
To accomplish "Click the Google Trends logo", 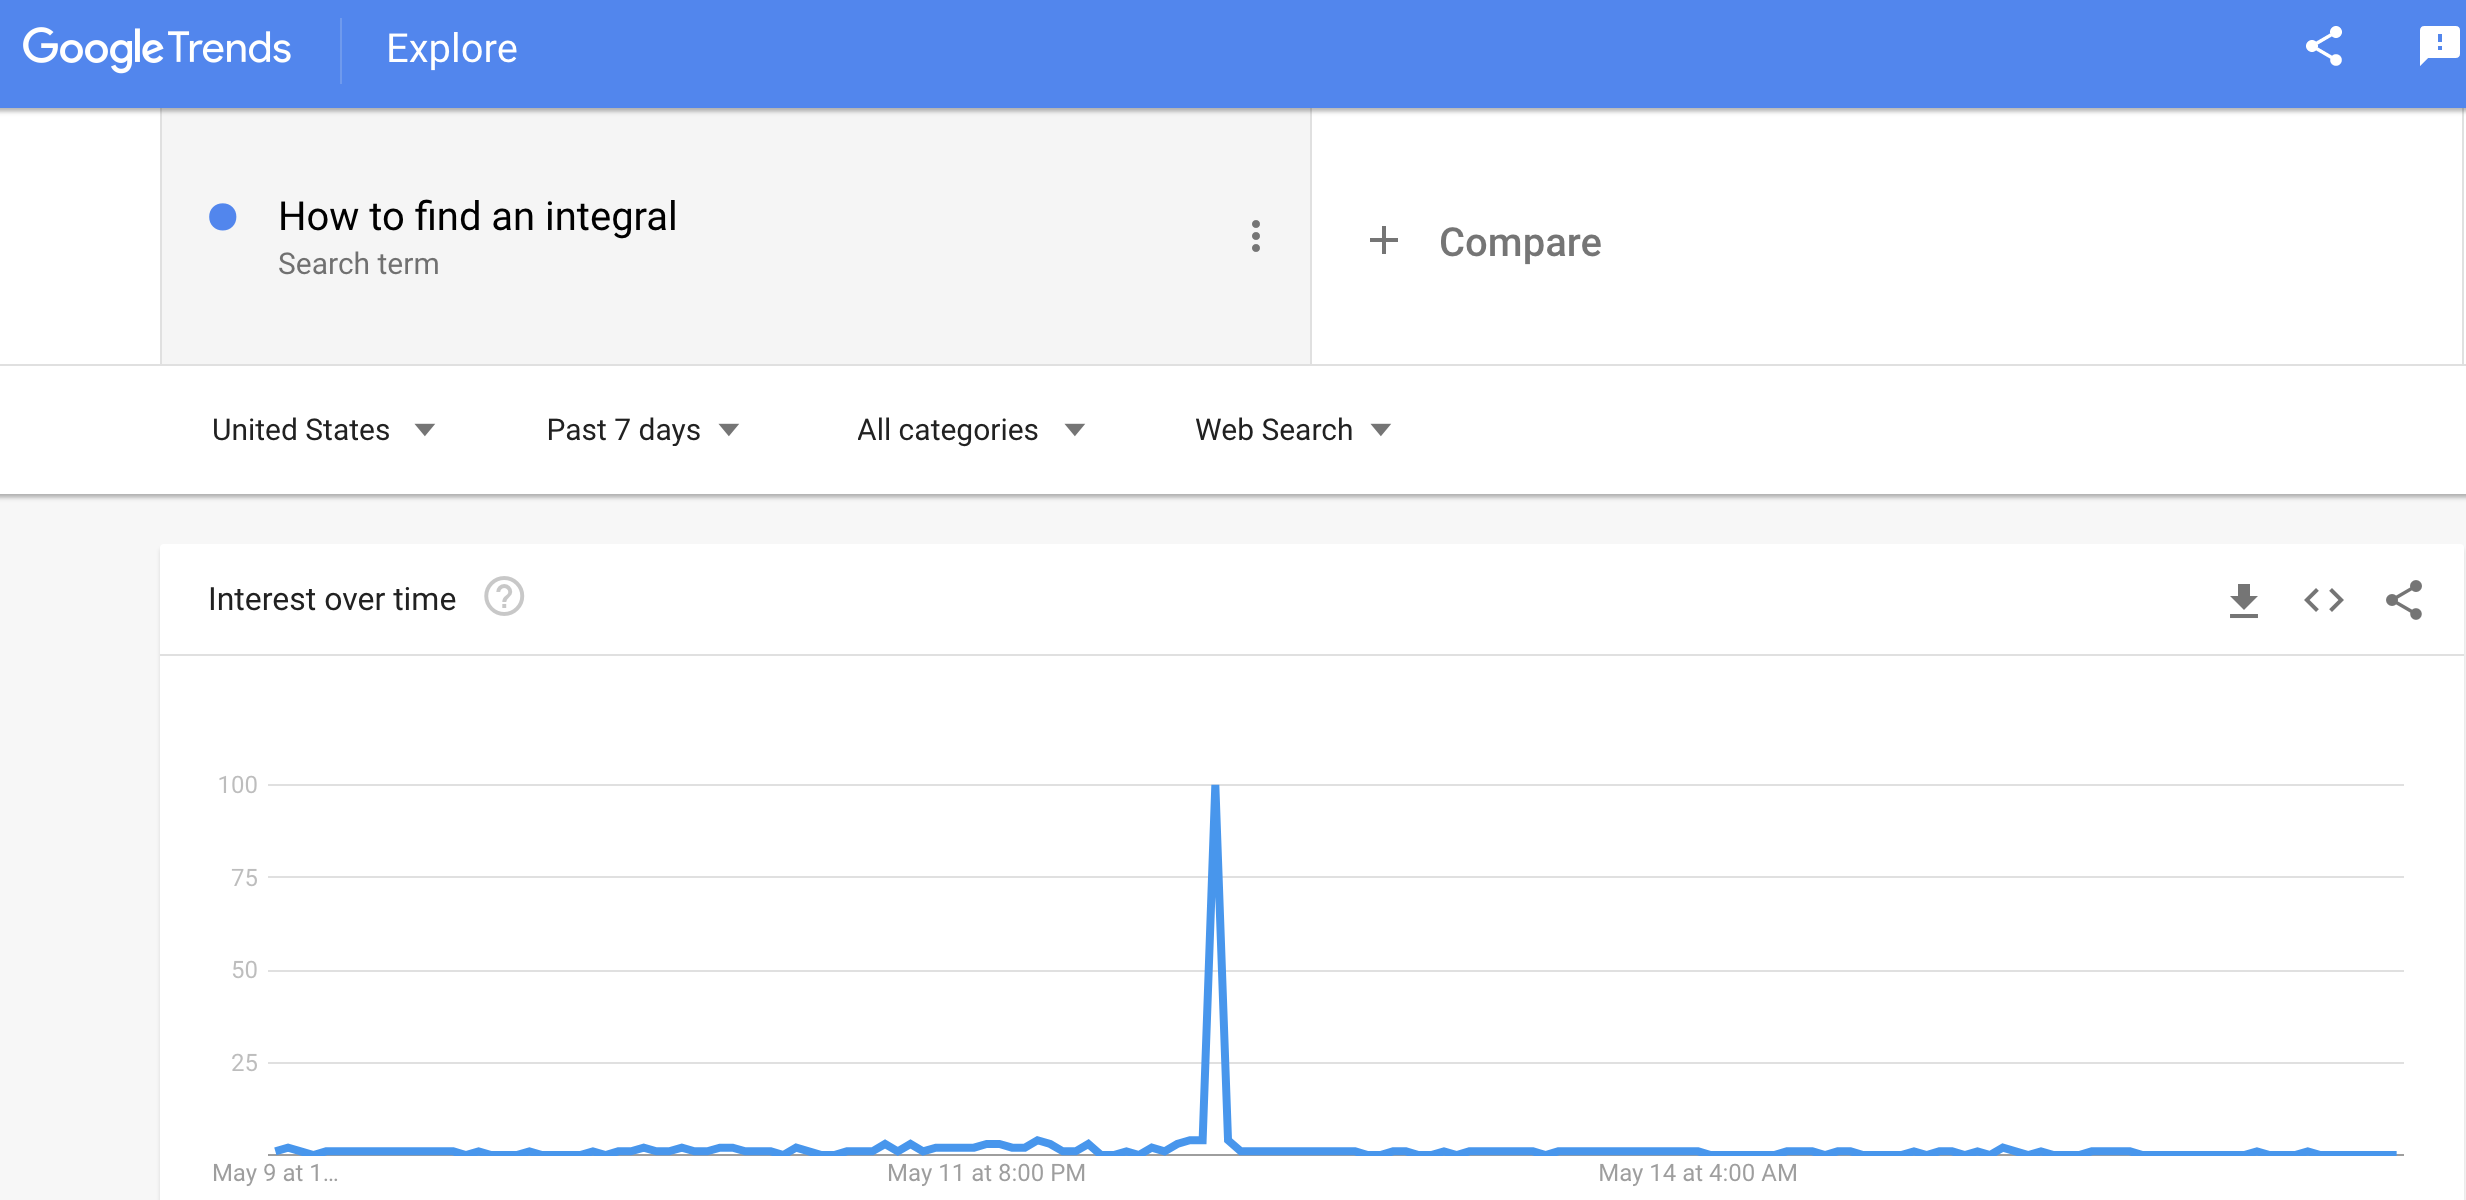I will tap(157, 48).
